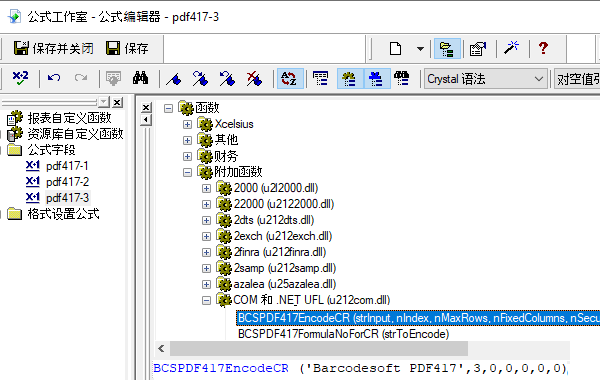Click the gear icon beside 附加函数
600x380 pixels.
pyautogui.click(x=205, y=172)
